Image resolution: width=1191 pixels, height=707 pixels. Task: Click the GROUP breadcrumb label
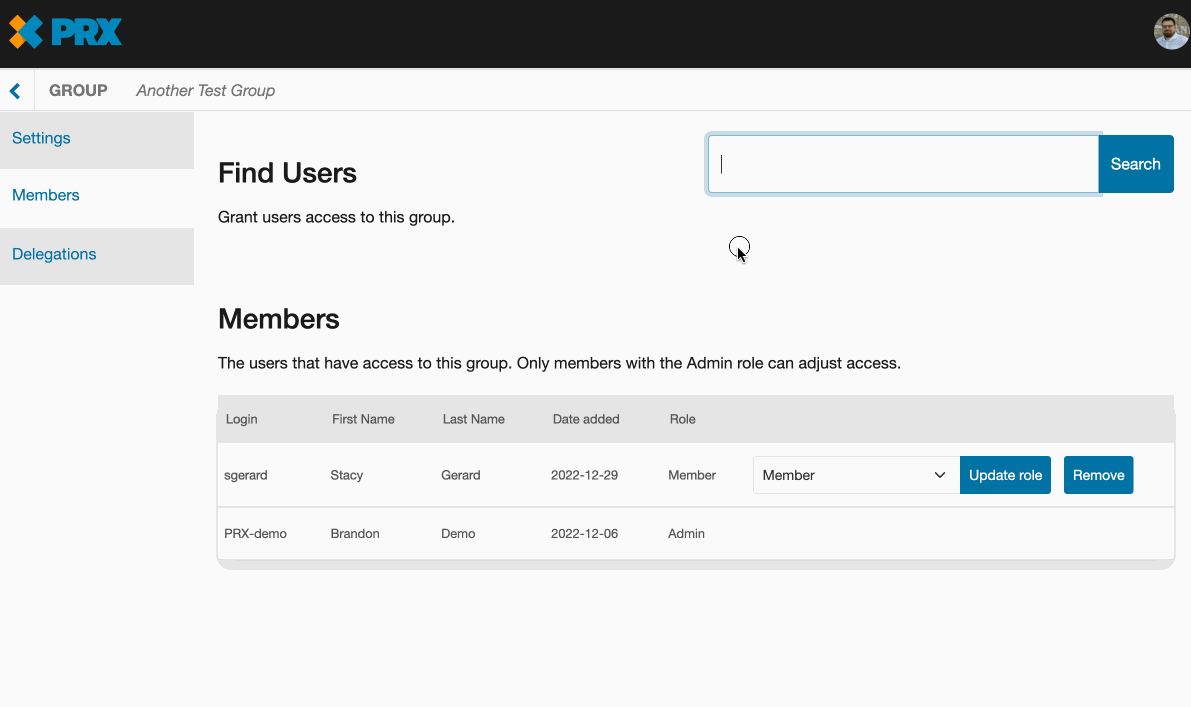click(x=78, y=90)
